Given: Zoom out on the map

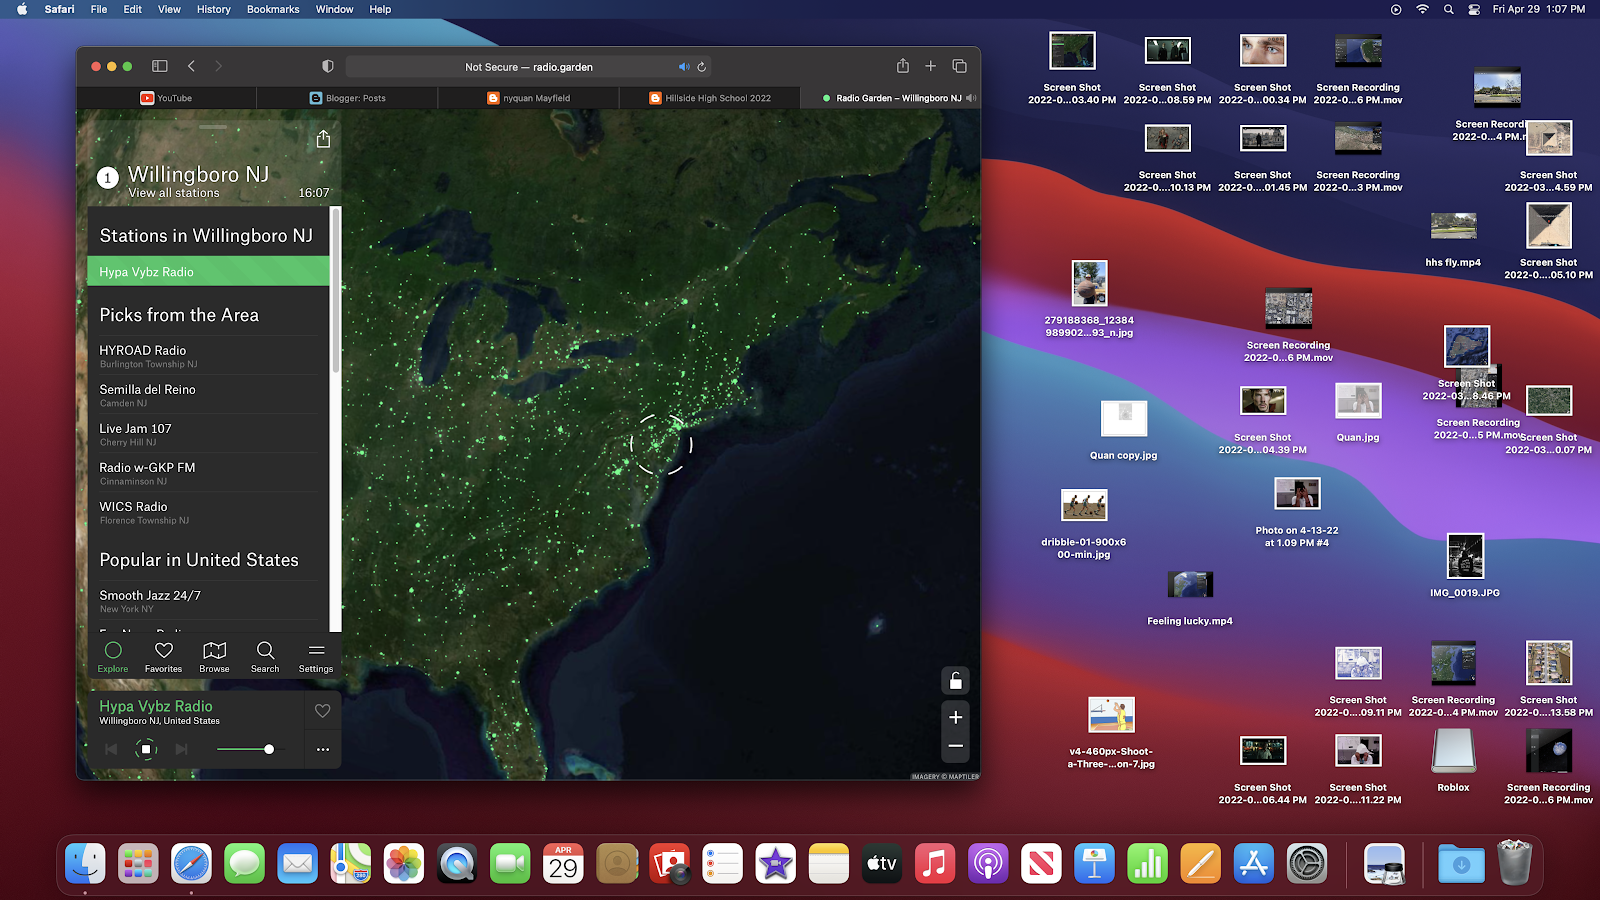Looking at the screenshot, I should click(x=955, y=746).
